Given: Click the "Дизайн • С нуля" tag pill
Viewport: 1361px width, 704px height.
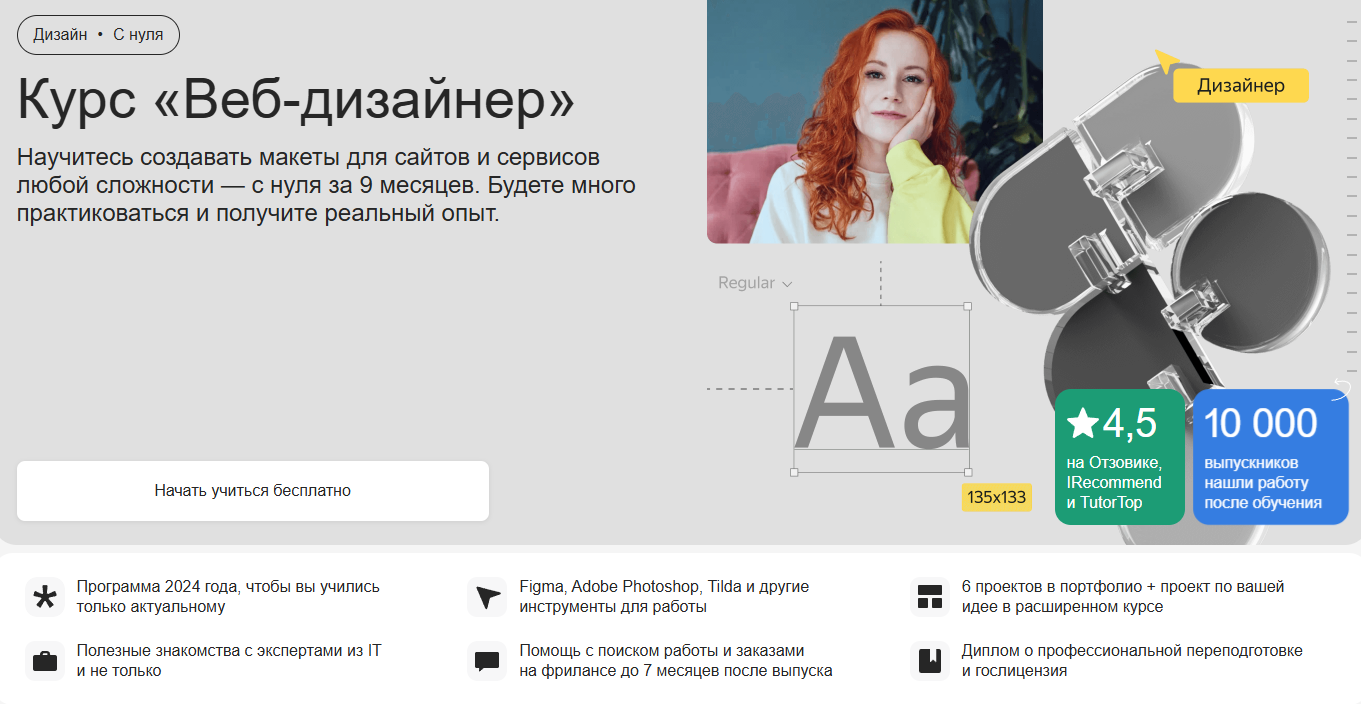Looking at the screenshot, I should [x=98, y=35].
